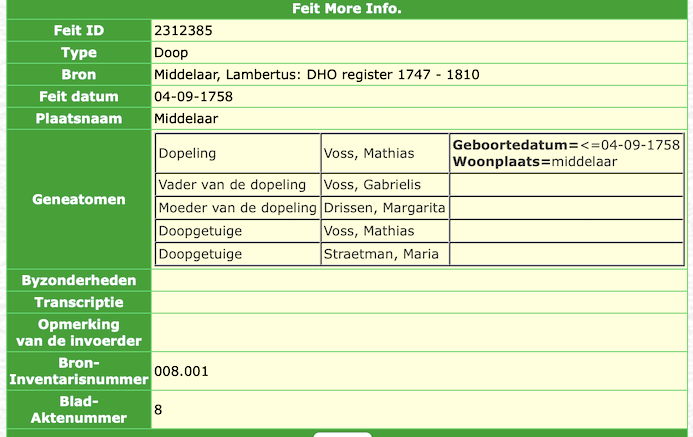Click the Plaatsnaam value 'Middelaar'
Image resolution: width=693 pixels, height=437 pixels.
click(186, 119)
